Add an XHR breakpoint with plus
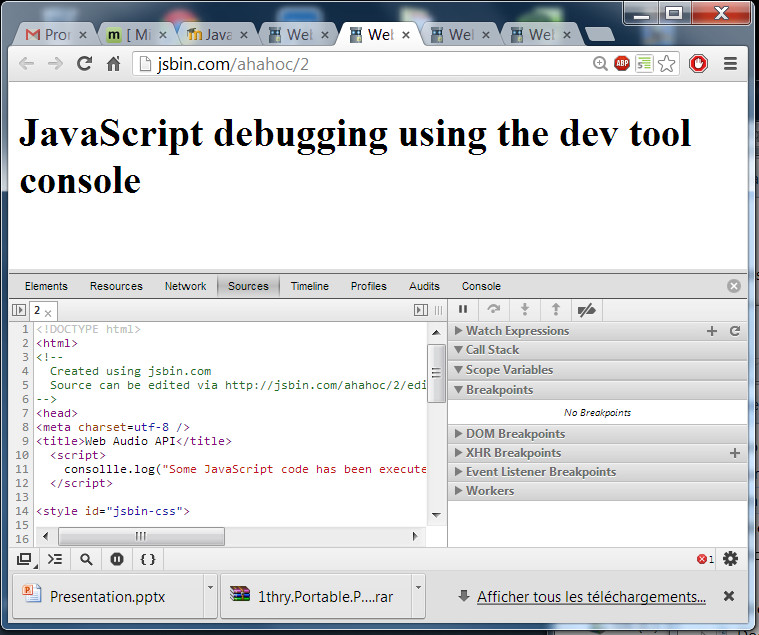The height and width of the screenshot is (635, 759). click(x=735, y=453)
